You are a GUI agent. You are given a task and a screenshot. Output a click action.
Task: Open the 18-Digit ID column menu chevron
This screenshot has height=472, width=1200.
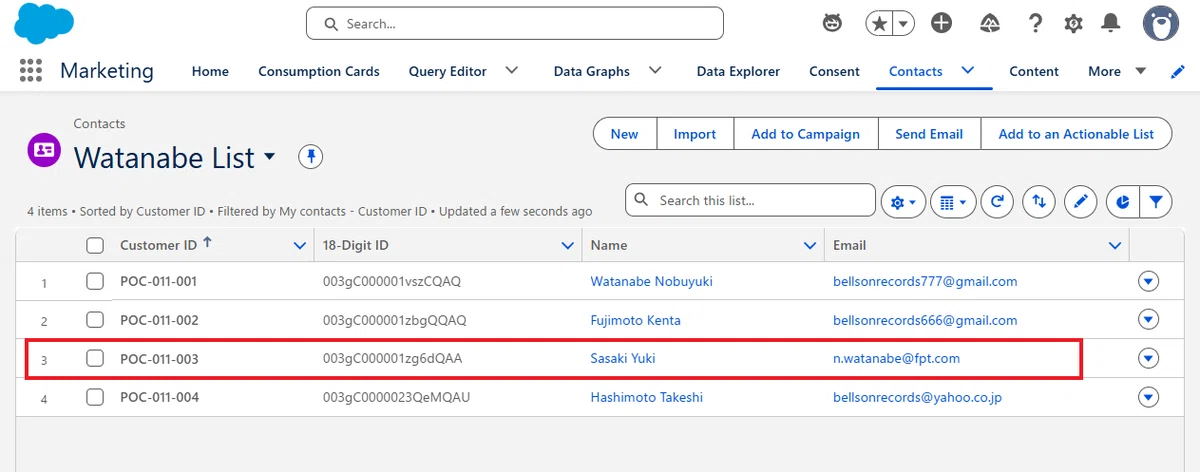(x=568, y=245)
